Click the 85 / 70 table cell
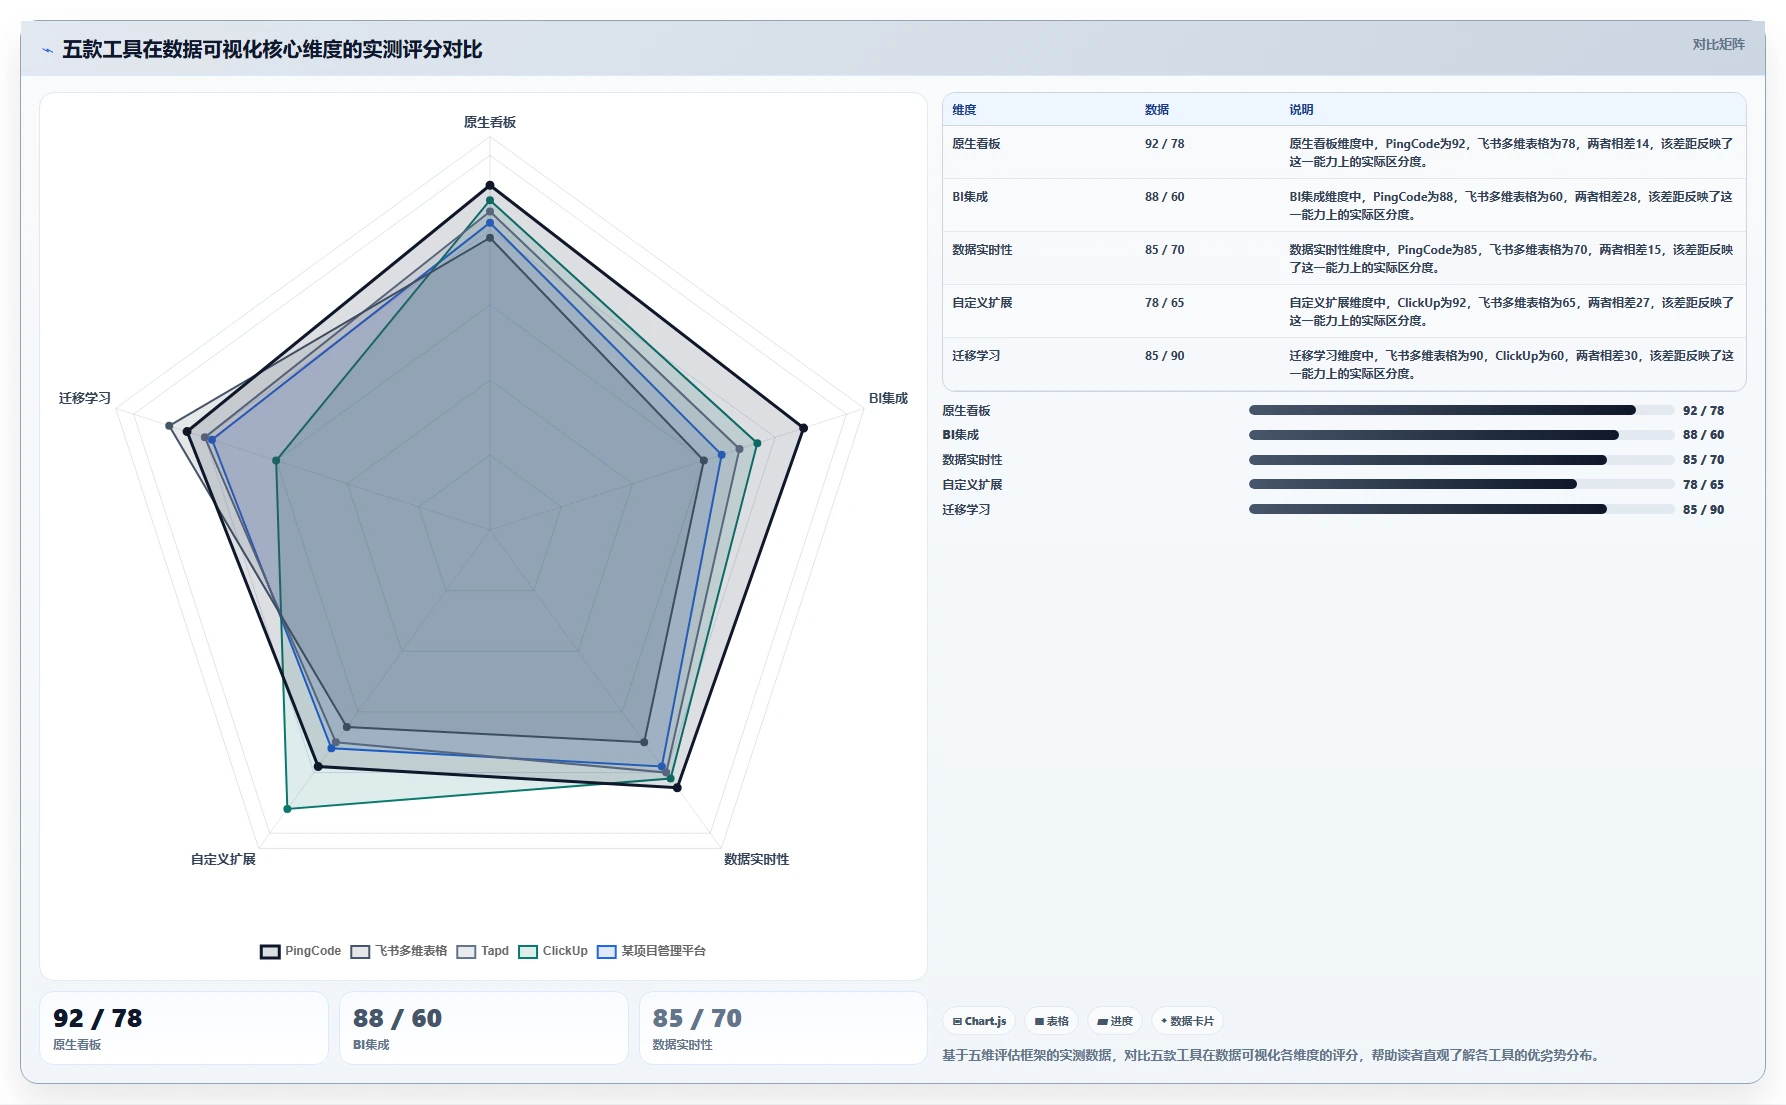The width and height of the screenshot is (1786, 1105). (x=1164, y=250)
